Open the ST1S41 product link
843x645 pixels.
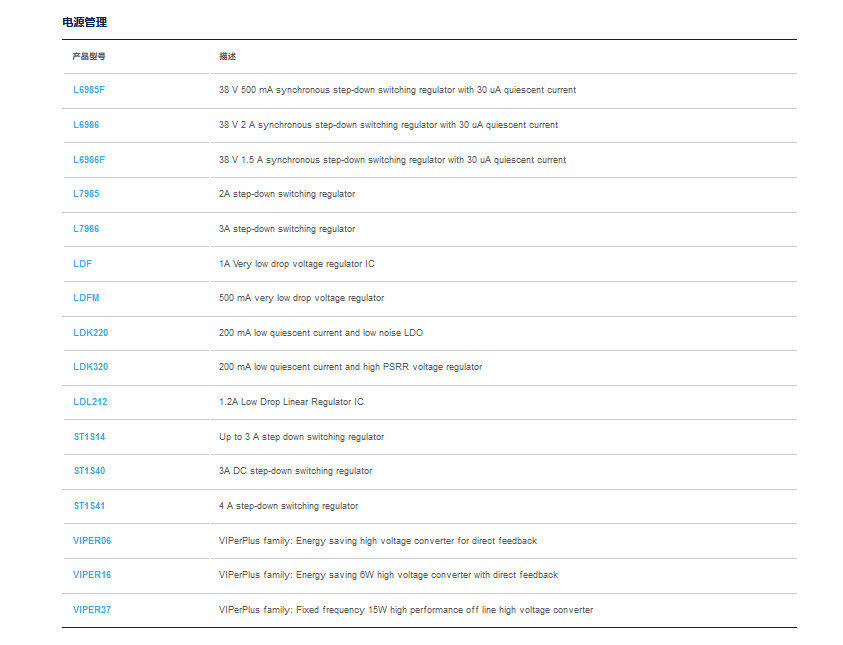point(89,506)
